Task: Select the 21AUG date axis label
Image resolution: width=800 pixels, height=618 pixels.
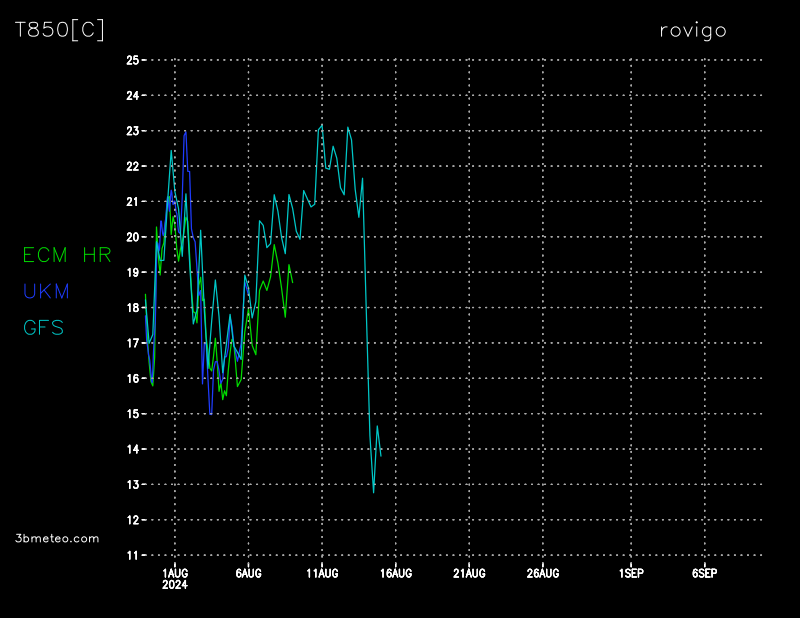Action: tap(469, 573)
